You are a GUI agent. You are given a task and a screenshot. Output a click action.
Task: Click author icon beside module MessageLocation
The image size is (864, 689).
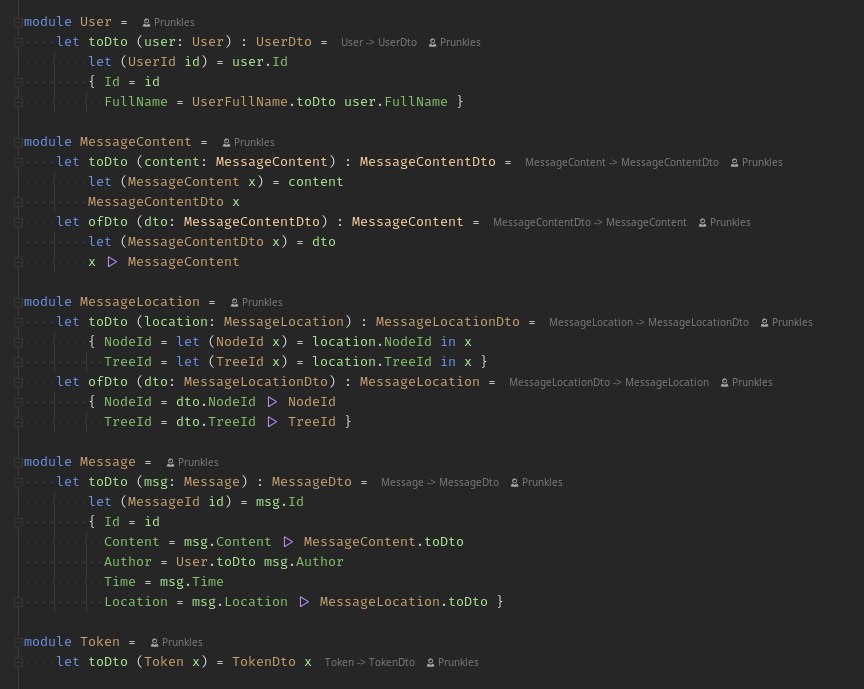234,303
